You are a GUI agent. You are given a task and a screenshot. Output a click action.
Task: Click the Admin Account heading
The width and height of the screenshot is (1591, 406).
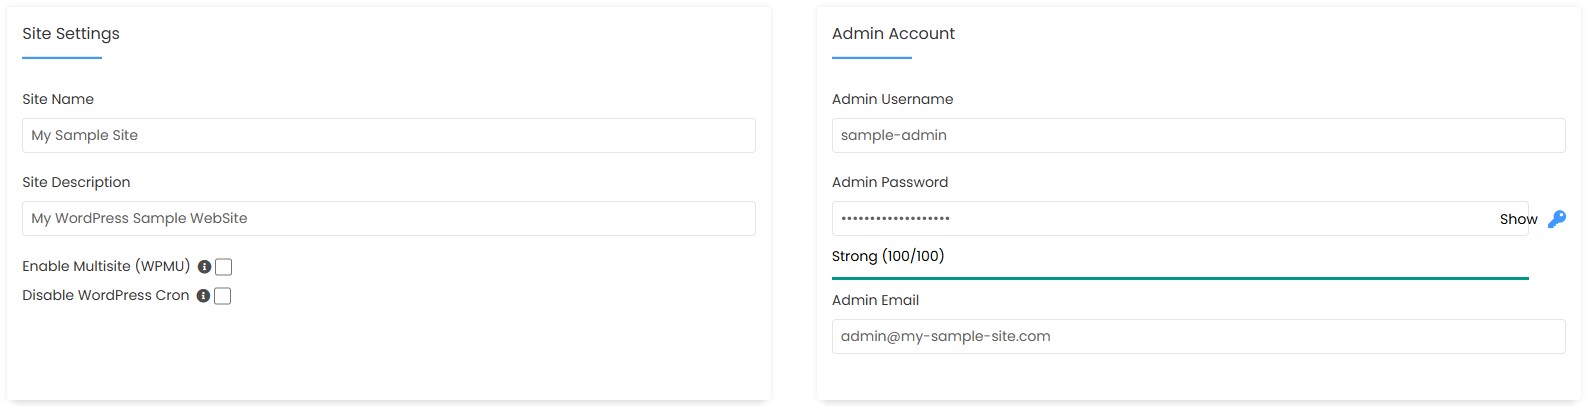(x=893, y=34)
